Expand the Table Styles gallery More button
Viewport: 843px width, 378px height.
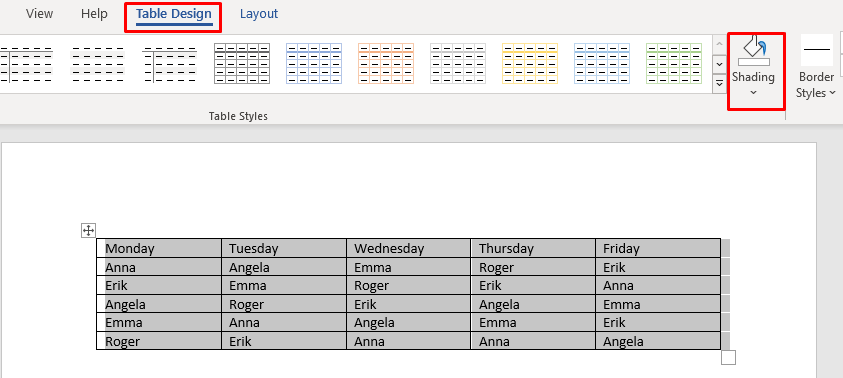point(719,83)
